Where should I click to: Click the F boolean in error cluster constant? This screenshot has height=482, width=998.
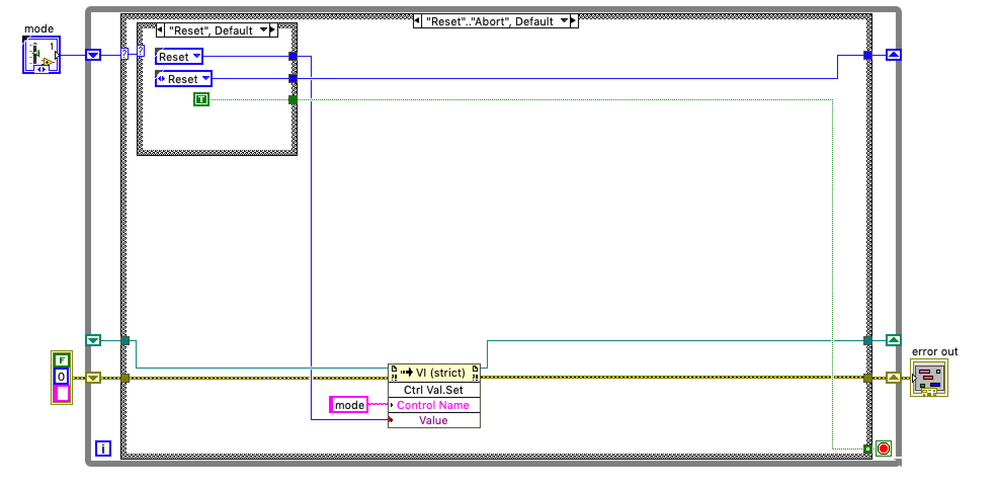(x=62, y=358)
